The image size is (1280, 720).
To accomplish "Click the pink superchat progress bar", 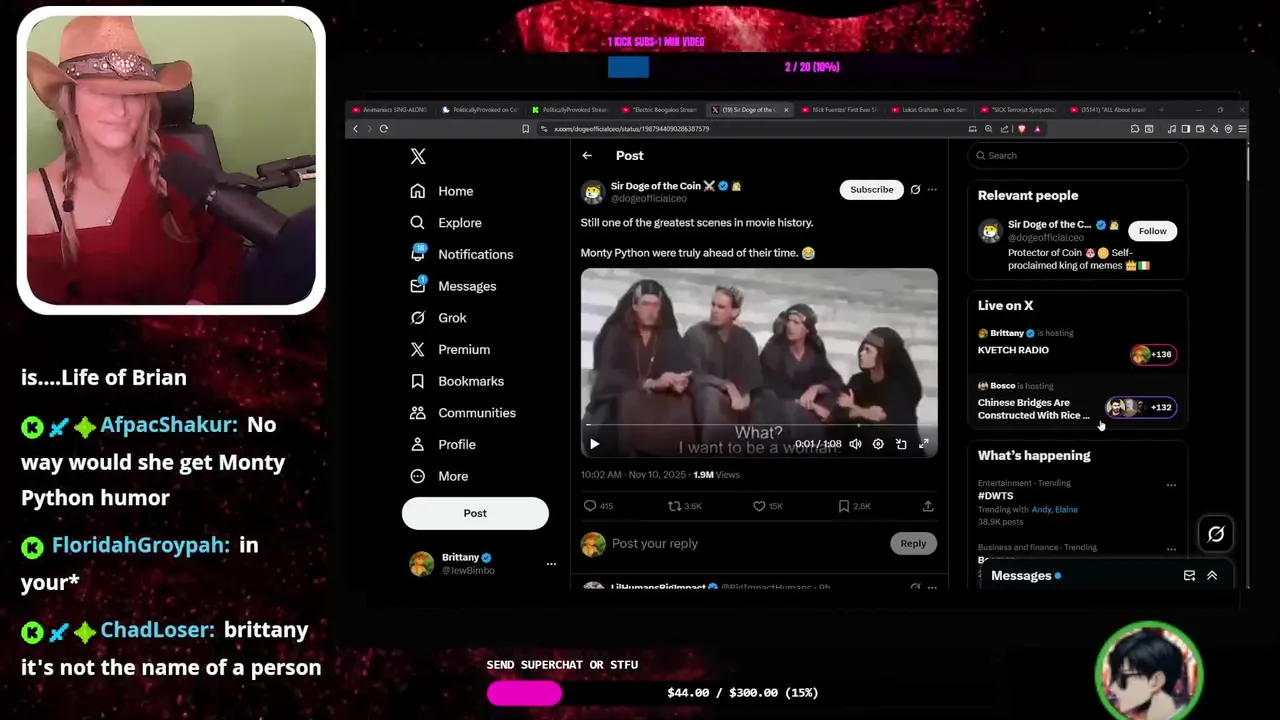I will pyautogui.click(x=524, y=693).
